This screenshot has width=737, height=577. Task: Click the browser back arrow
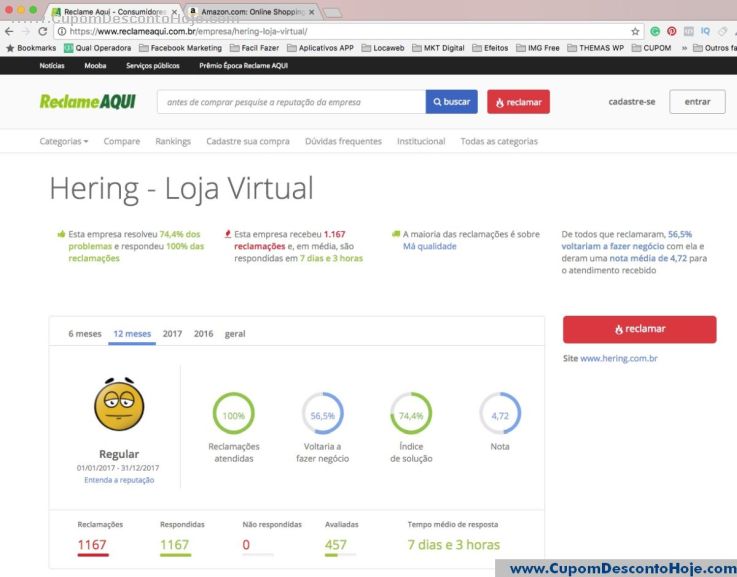(9, 31)
